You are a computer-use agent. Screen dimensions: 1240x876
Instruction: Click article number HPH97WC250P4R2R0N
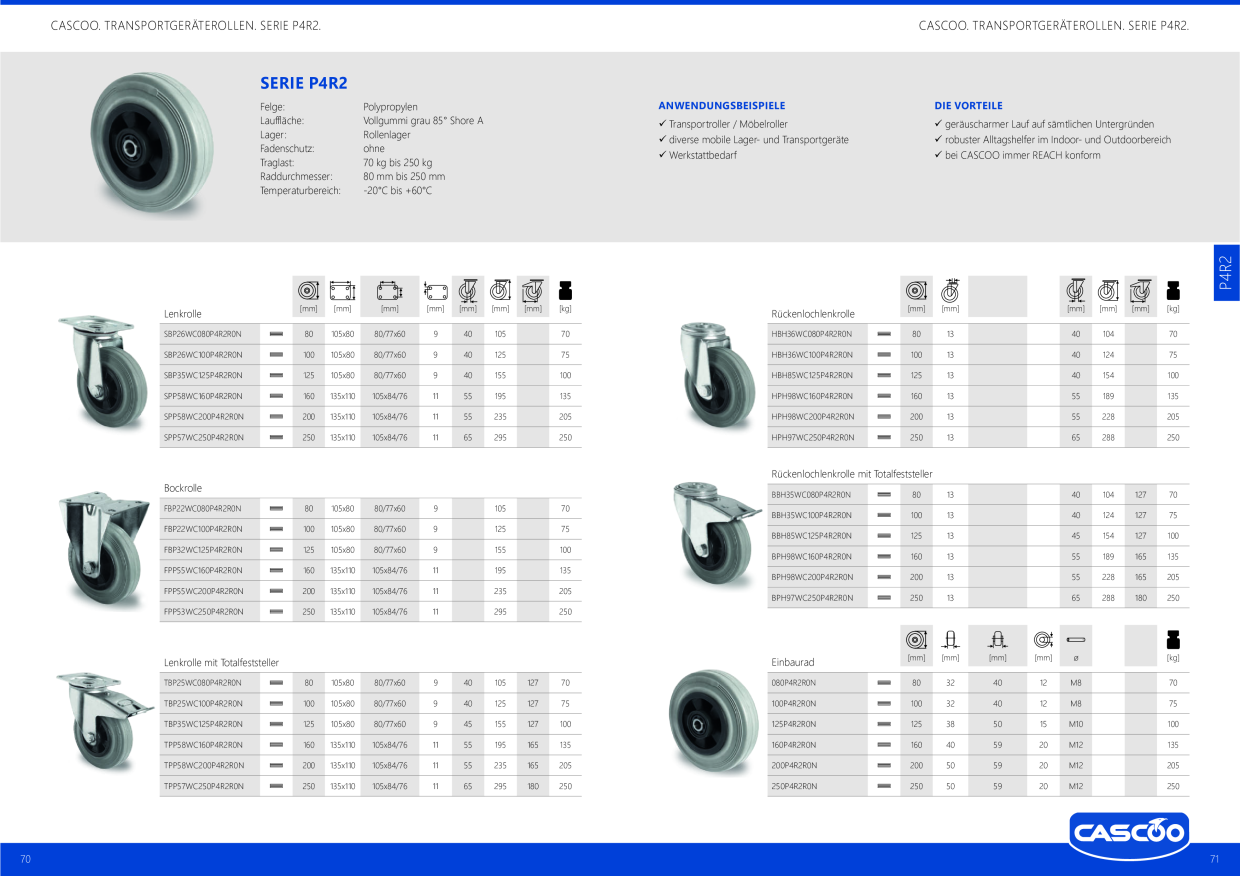(812, 437)
